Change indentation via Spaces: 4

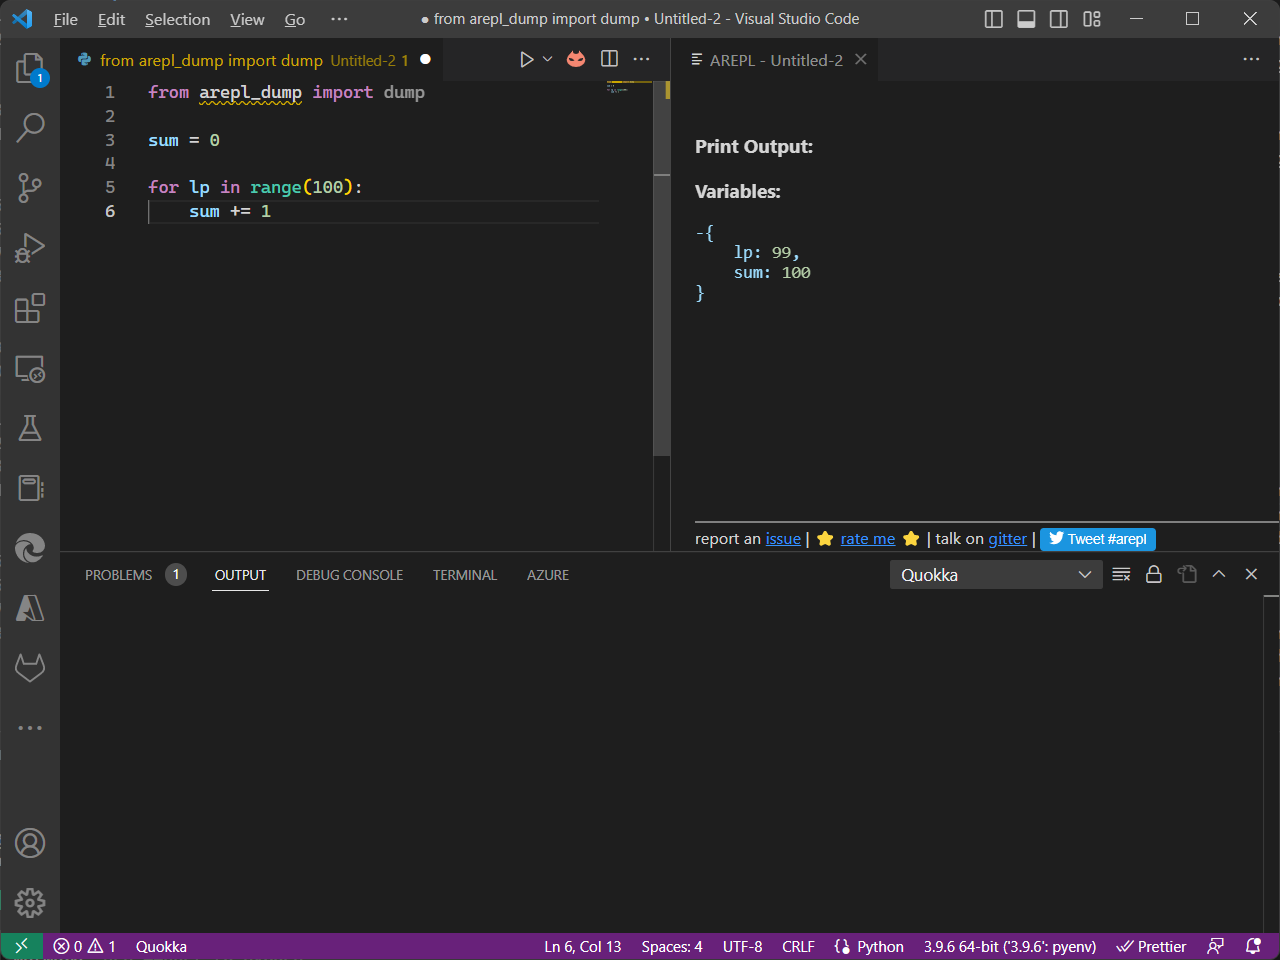pyautogui.click(x=672, y=946)
